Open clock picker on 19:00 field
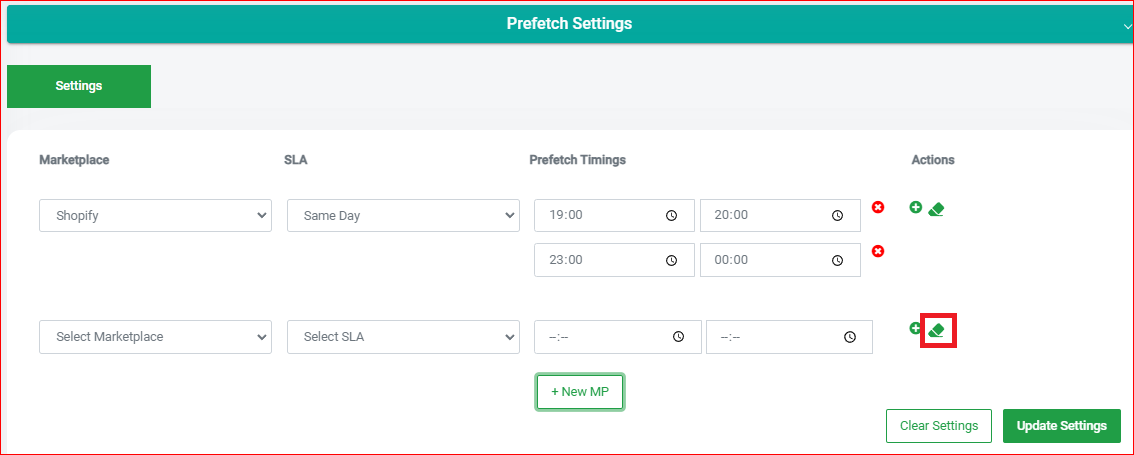 point(671,216)
